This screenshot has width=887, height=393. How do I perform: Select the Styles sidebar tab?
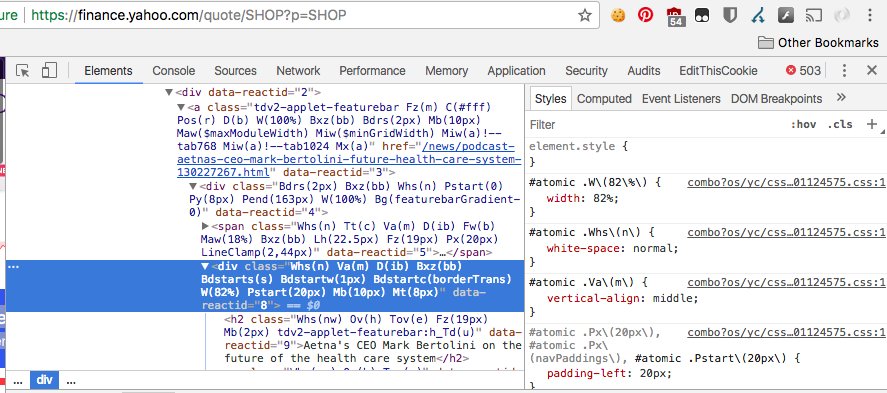click(550, 99)
